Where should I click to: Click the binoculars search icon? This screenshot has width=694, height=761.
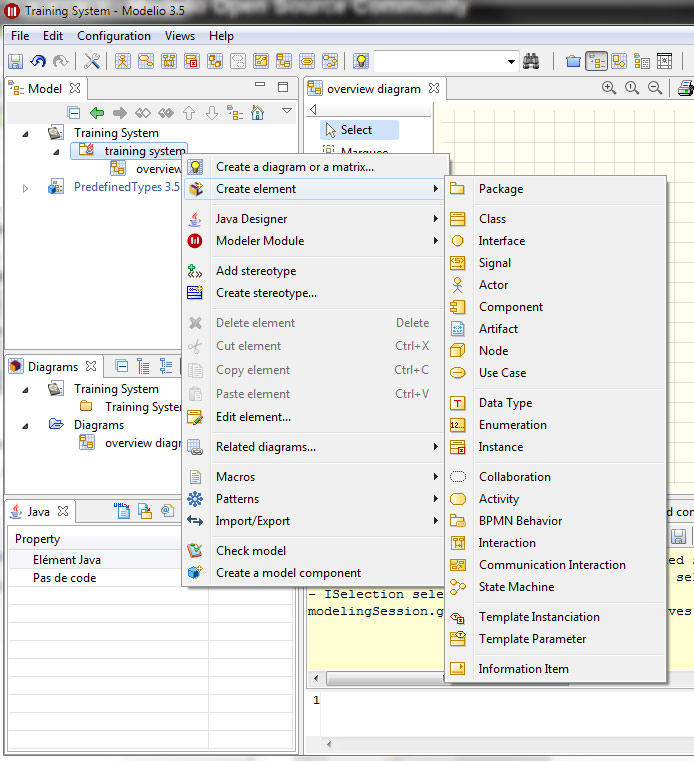531,61
